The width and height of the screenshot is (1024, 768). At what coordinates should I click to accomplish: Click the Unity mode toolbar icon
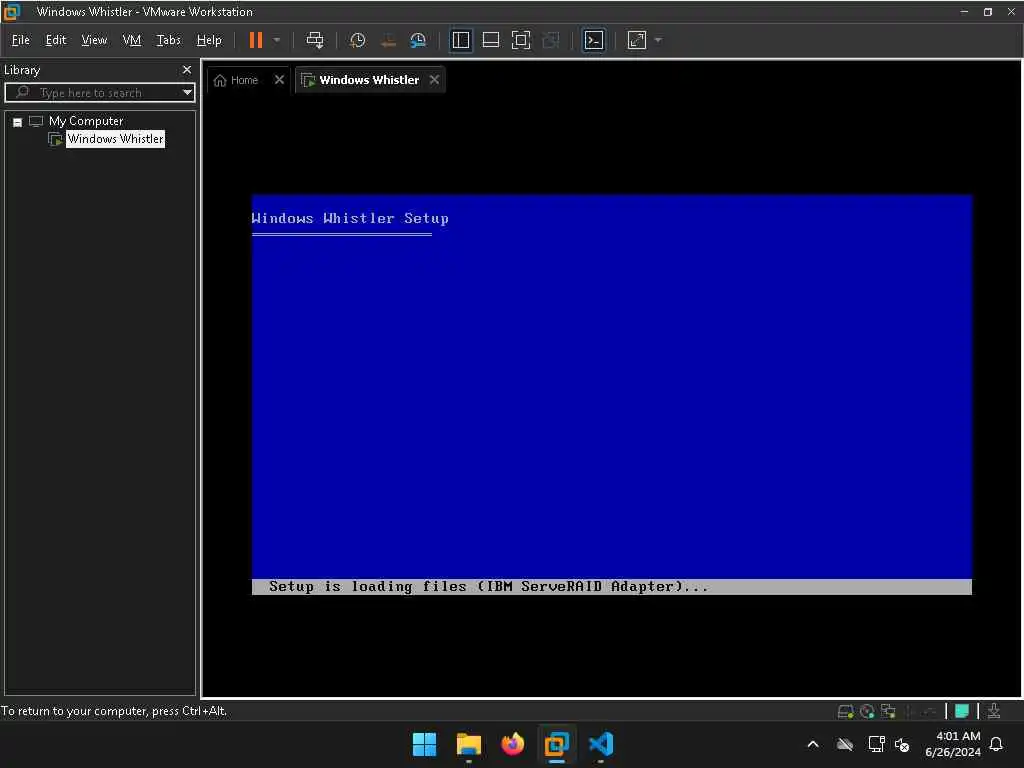click(x=551, y=40)
